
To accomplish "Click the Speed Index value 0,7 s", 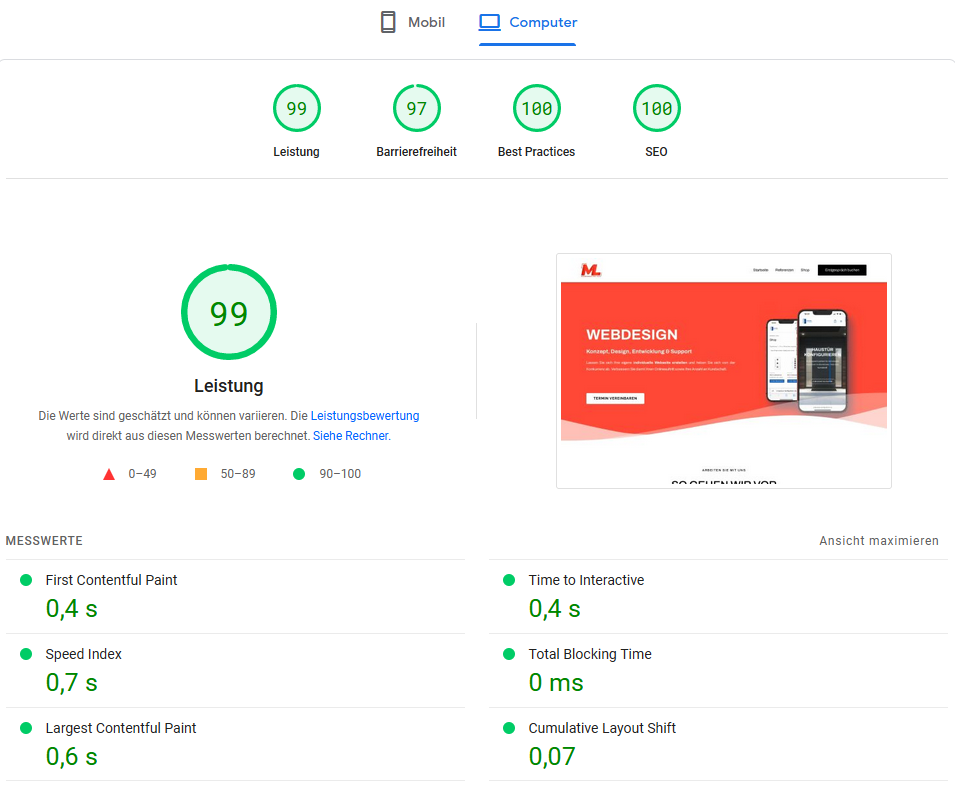I will (72, 682).
